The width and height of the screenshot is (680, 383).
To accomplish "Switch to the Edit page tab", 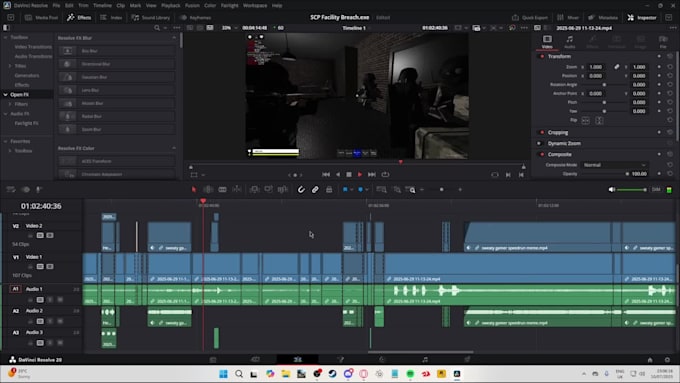I will tap(298, 359).
